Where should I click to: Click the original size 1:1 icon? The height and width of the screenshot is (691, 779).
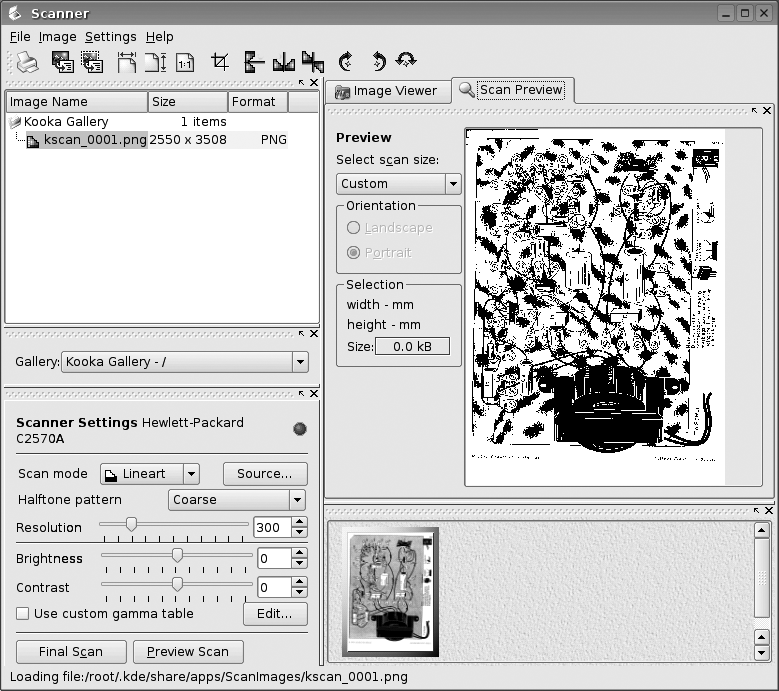185,63
